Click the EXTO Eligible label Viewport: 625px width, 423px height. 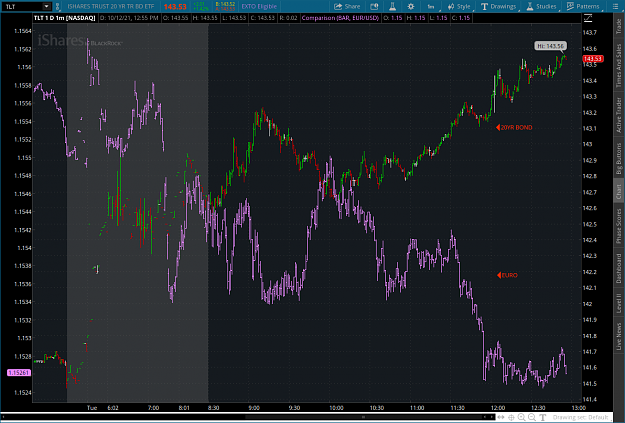(259, 6)
